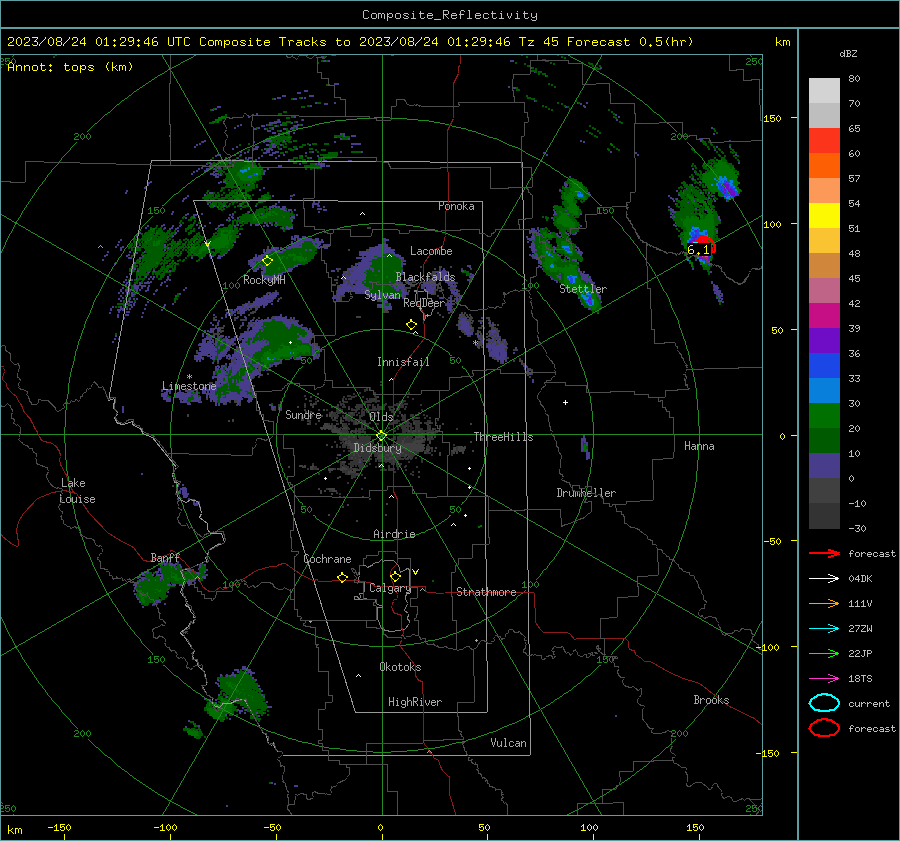This screenshot has height=841, width=900.
Task: Click the cyan 27ZW arrow icon
Action: coord(824,629)
